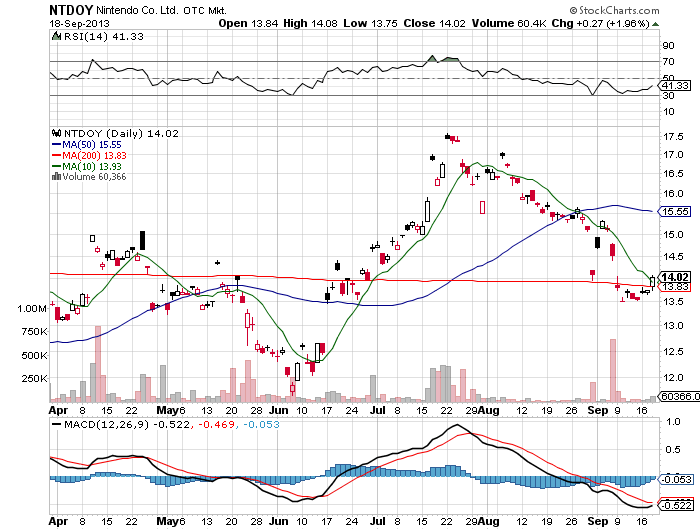
Task: Click the NTDOY ticker symbol title
Action: [x=71, y=10]
